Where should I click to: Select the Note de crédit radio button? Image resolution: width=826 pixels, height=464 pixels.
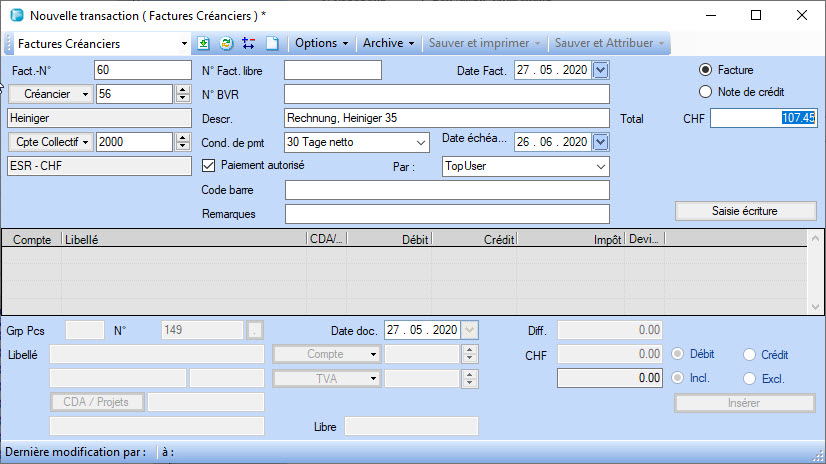706,92
